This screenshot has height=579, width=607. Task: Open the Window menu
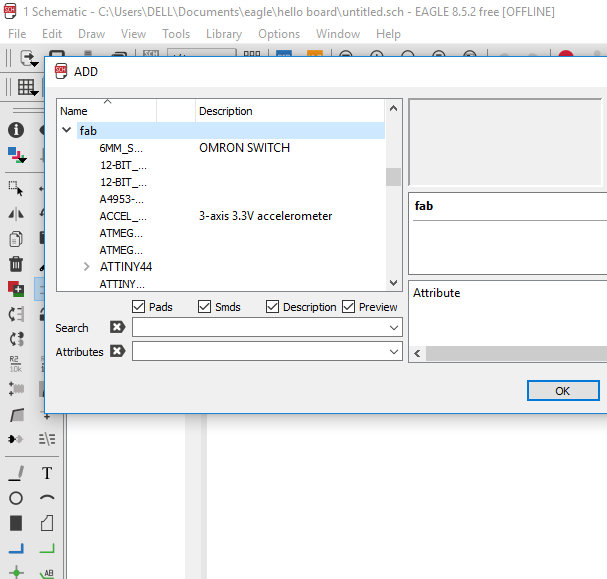click(x=338, y=34)
